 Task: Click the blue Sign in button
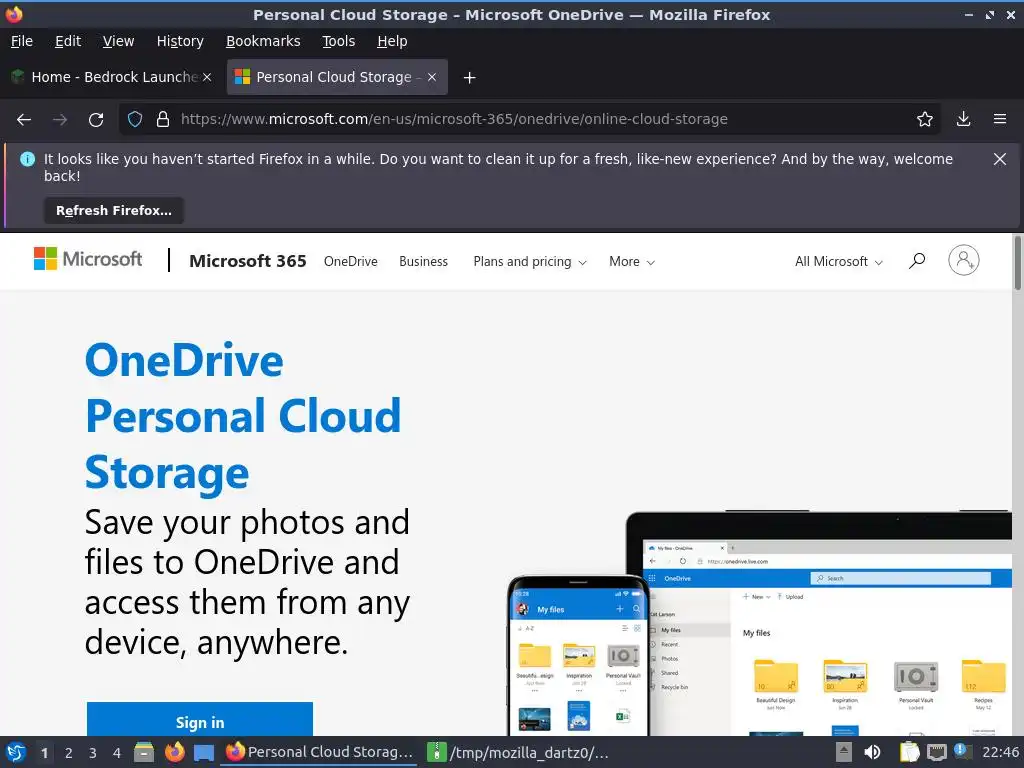pyautogui.click(x=200, y=720)
